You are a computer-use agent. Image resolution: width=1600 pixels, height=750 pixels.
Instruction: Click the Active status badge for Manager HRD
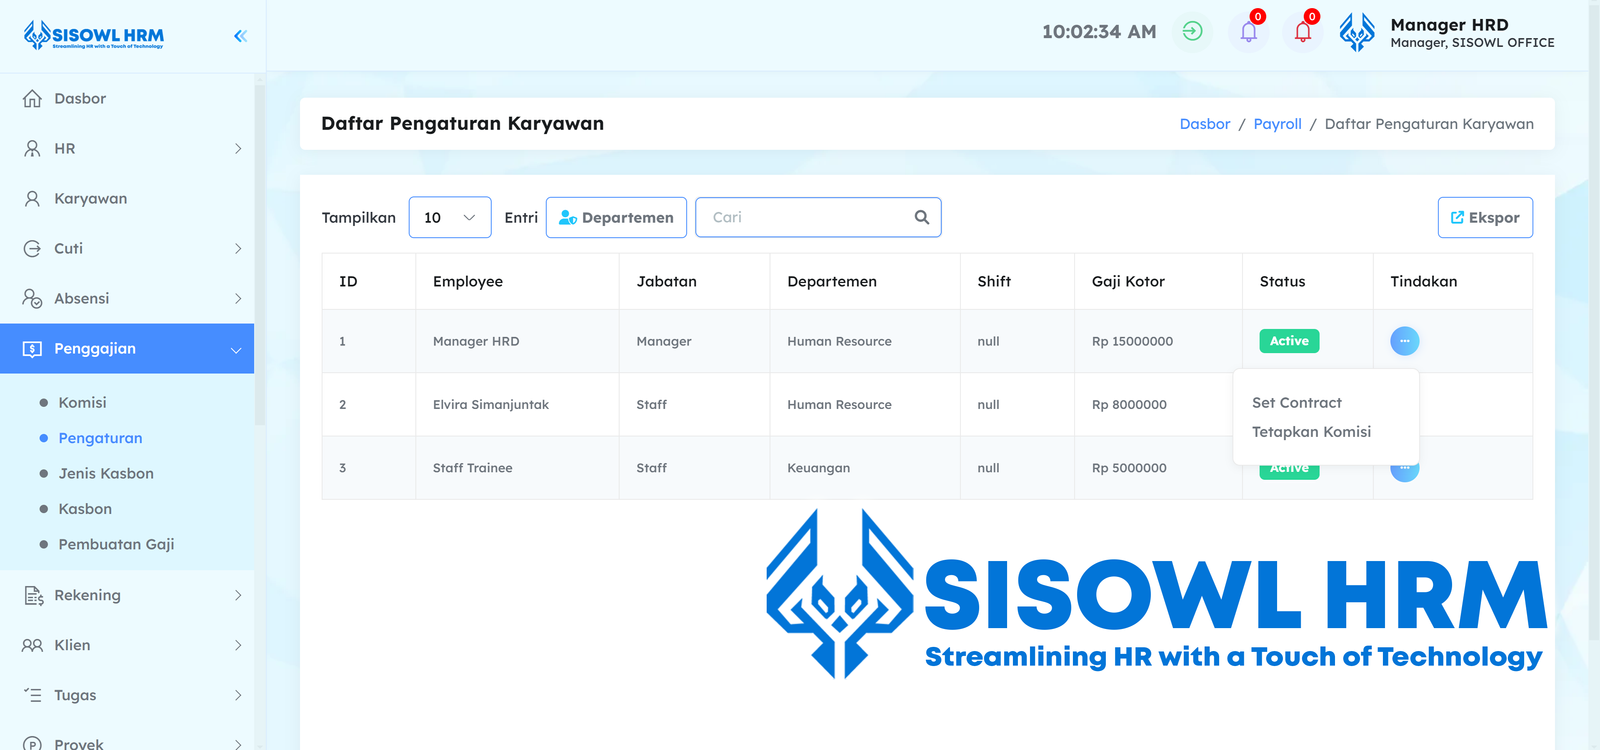coord(1289,341)
